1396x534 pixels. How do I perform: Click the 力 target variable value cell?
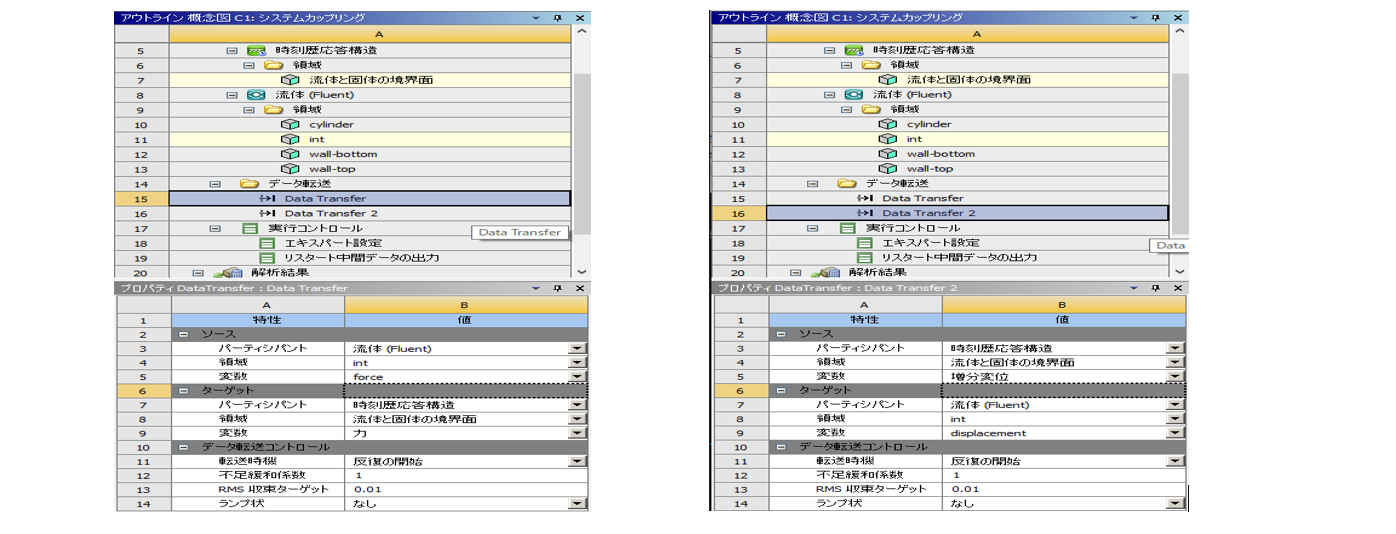(458, 434)
